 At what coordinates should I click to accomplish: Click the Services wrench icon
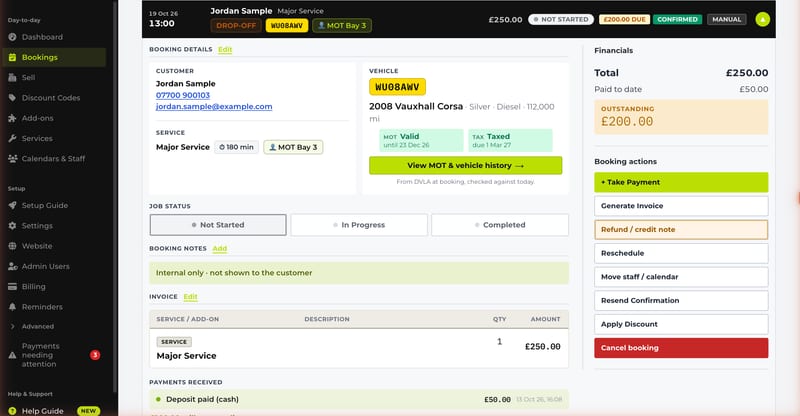point(13,138)
